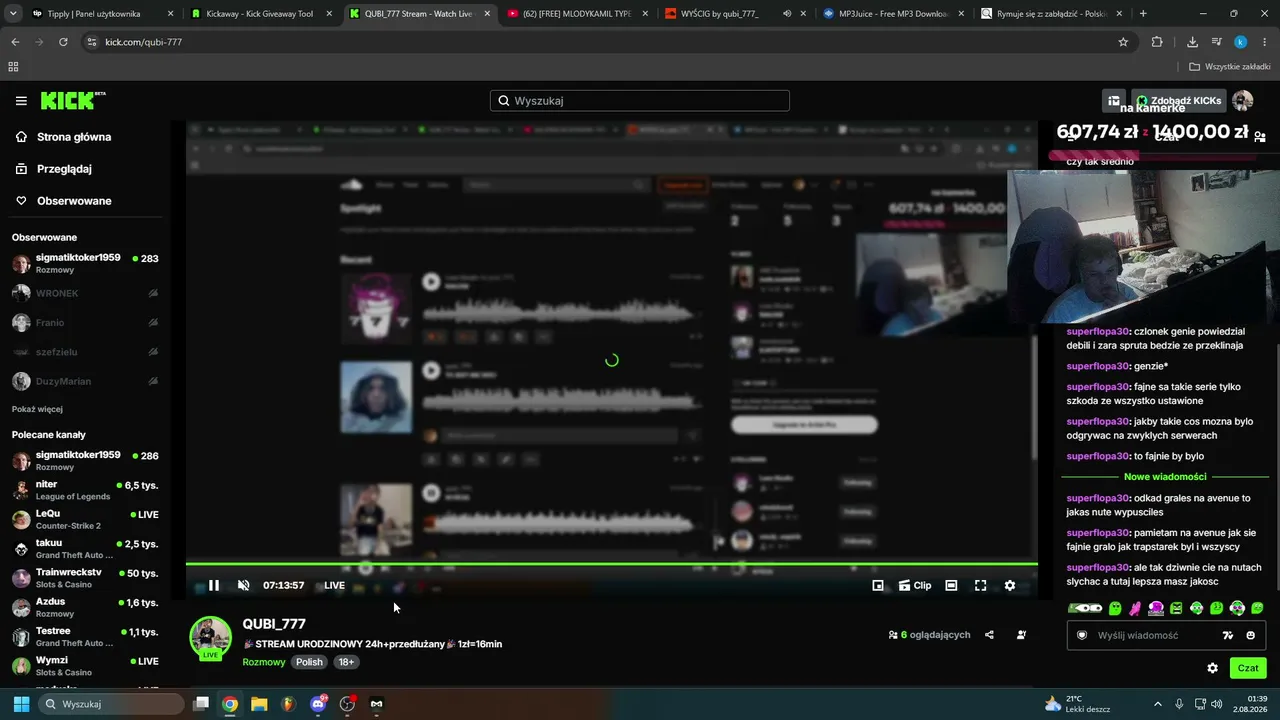This screenshot has width=1280, height=720.
Task: Mute audio on WYŚCIG tab
Action: pos(787,14)
